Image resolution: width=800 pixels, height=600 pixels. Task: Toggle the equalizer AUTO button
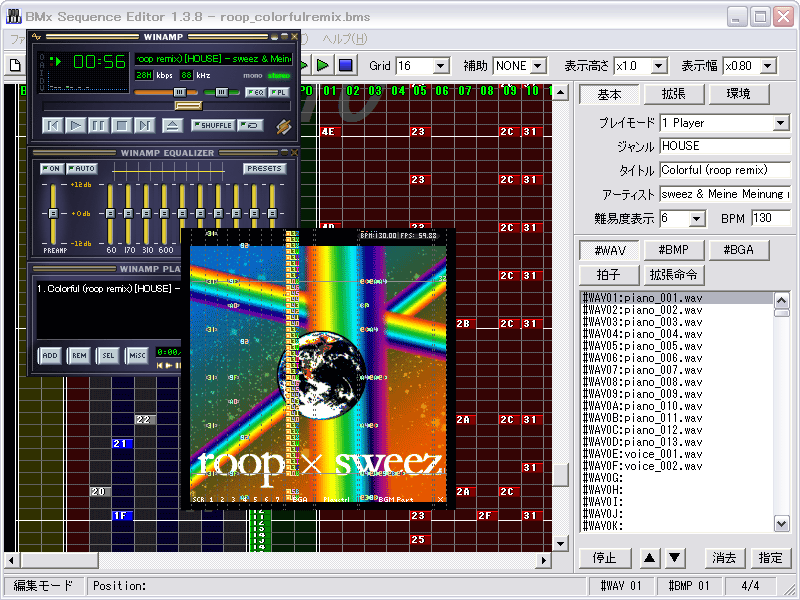point(82,169)
